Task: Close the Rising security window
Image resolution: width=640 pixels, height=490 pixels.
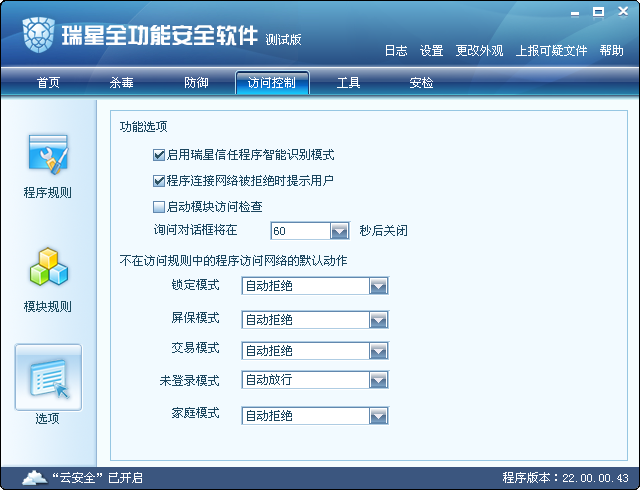Action: tap(623, 11)
